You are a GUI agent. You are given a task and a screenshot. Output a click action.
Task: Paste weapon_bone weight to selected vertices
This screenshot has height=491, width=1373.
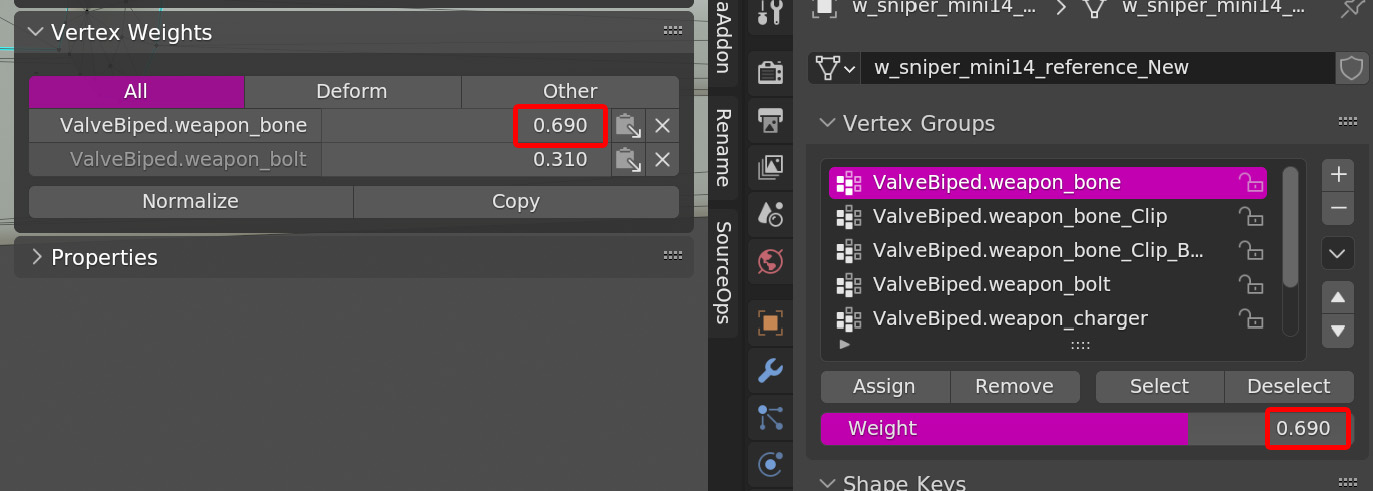628,126
